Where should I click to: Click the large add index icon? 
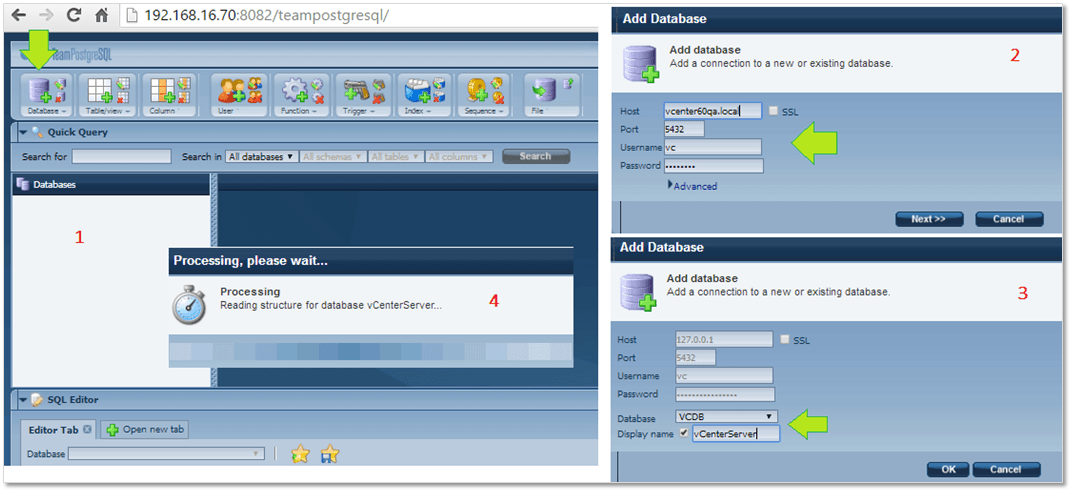coord(419,91)
